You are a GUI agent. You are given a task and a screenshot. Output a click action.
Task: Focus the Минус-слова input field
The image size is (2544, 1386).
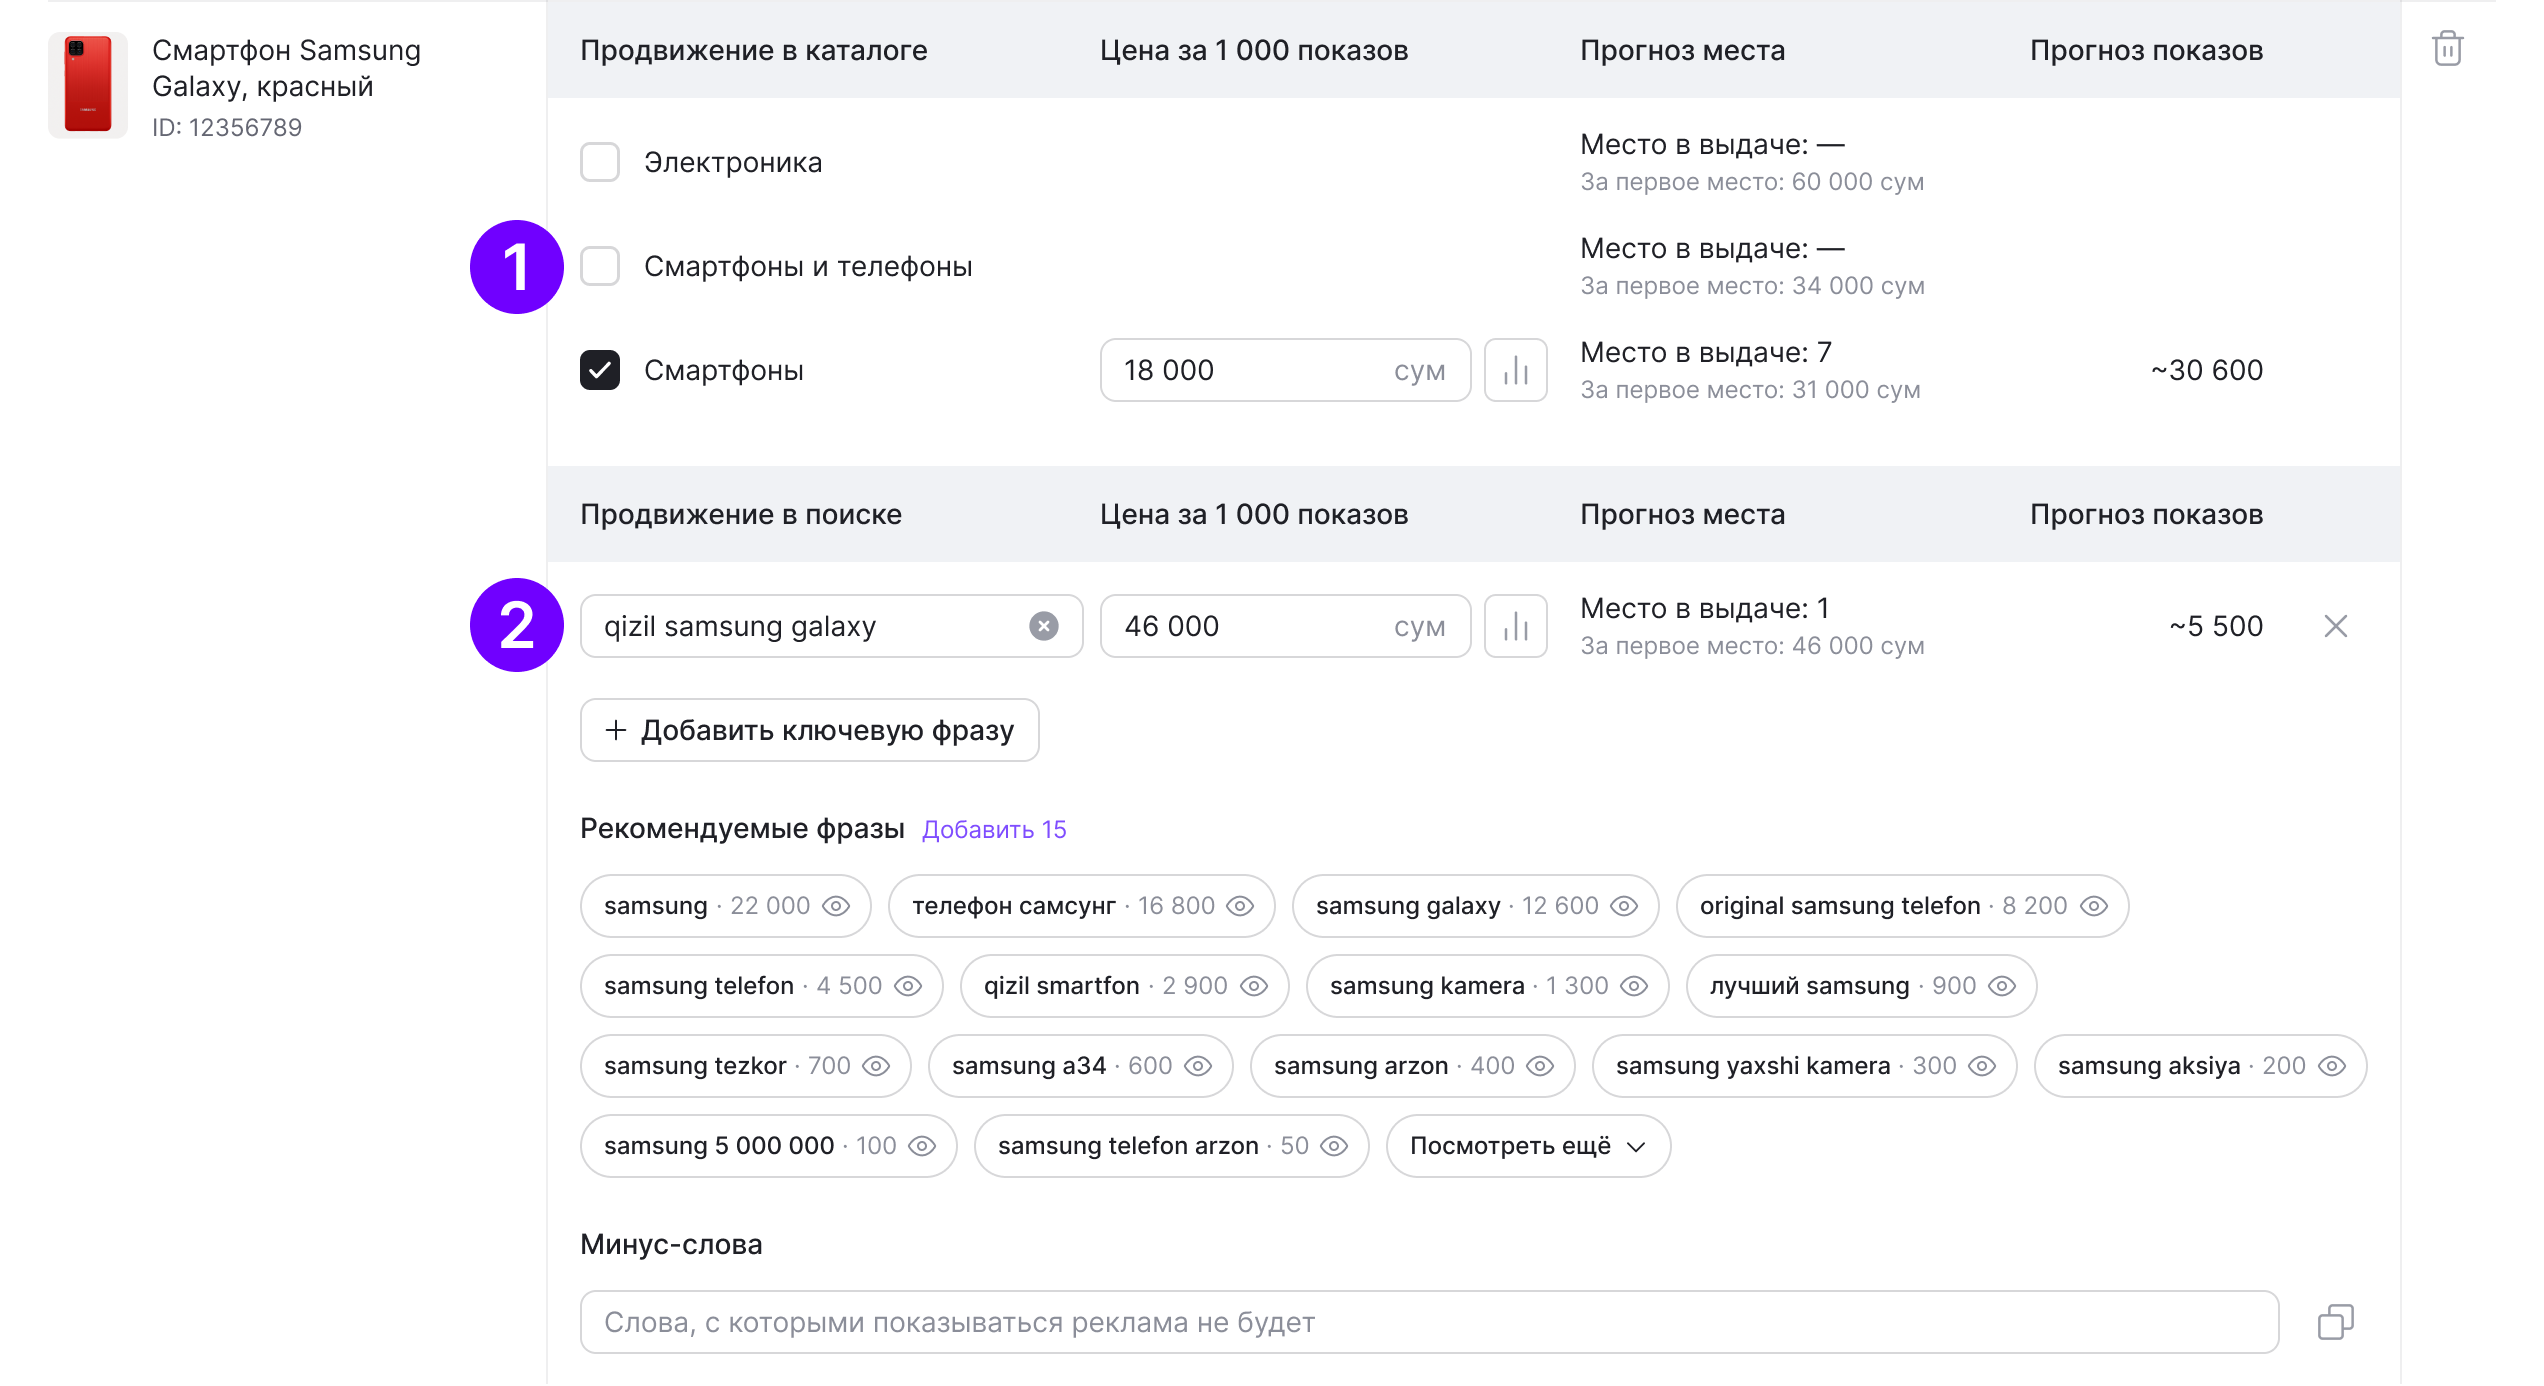(1430, 1322)
